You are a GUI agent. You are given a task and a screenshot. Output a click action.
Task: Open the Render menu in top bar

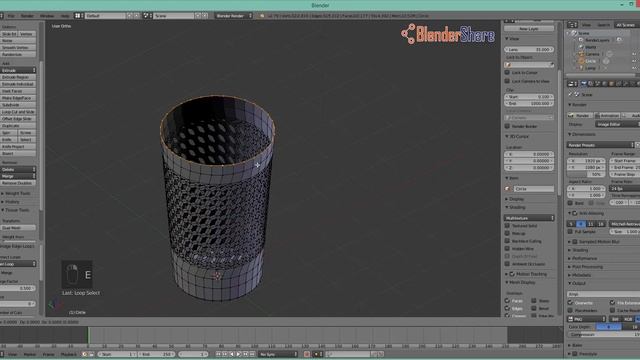[x=27, y=16]
